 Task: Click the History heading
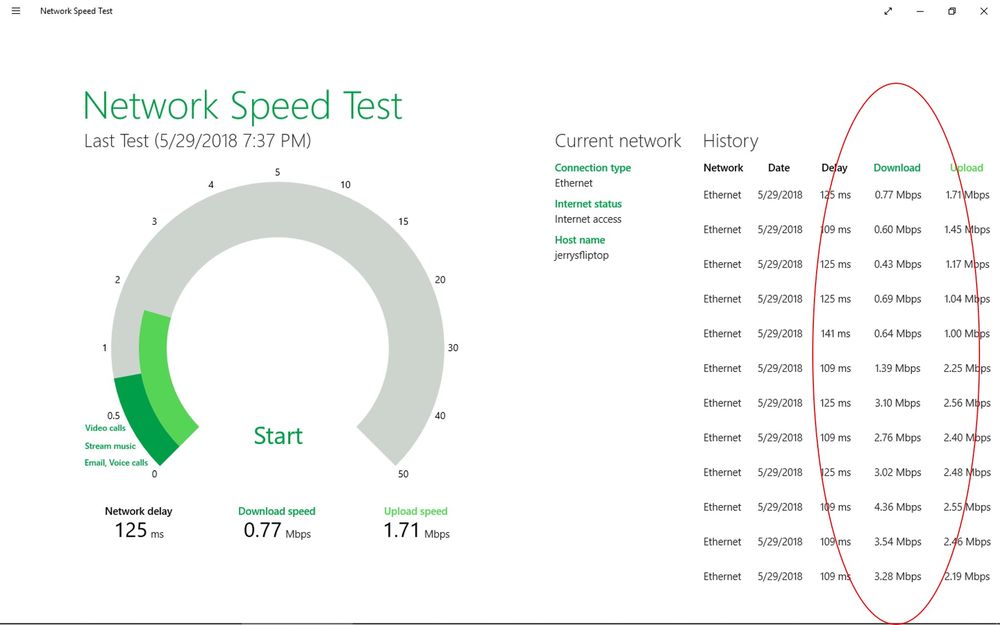click(x=731, y=141)
